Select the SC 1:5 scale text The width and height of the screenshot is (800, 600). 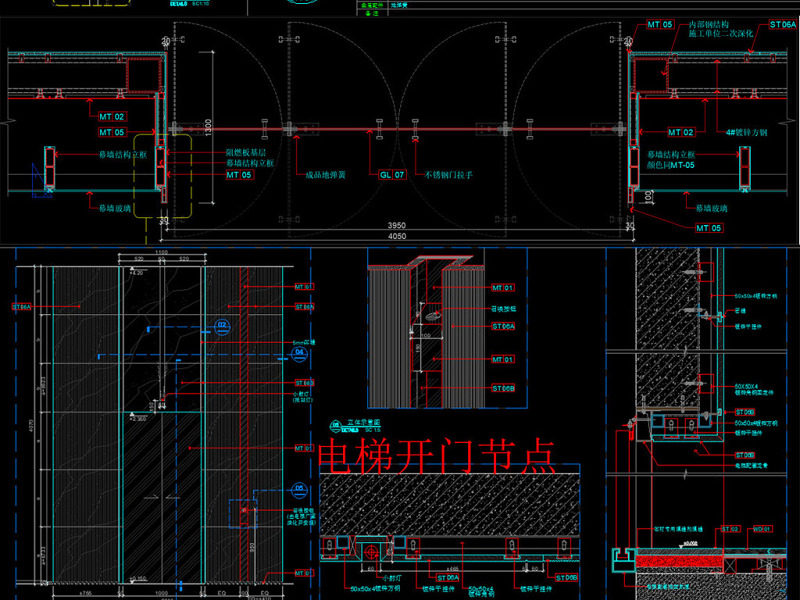coord(373,430)
